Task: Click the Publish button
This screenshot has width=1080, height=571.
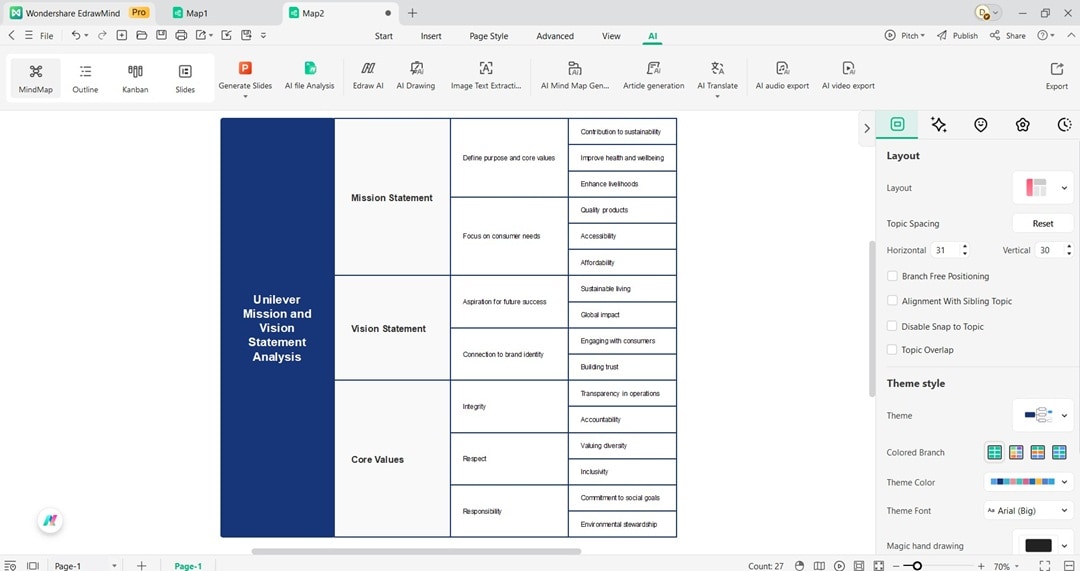Action: click(x=957, y=35)
